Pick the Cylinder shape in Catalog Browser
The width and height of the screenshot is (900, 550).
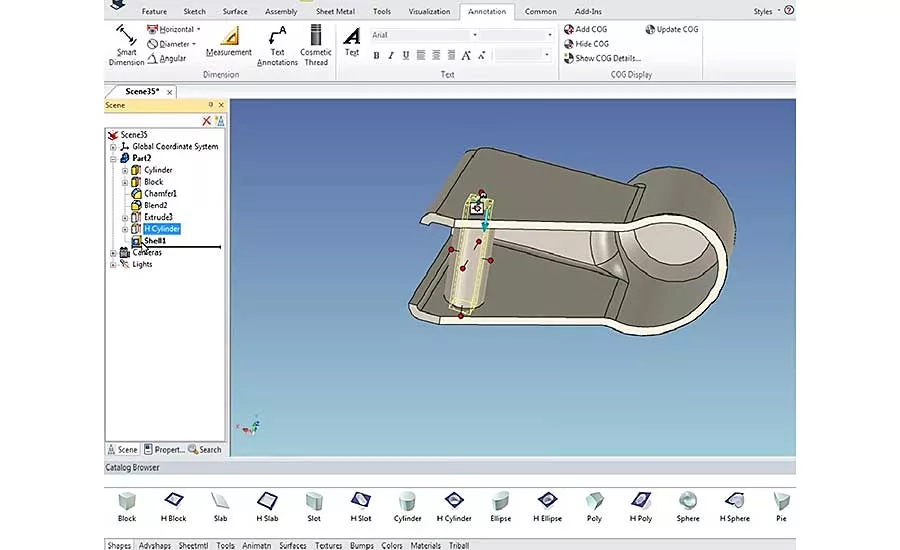[x=408, y=507]
